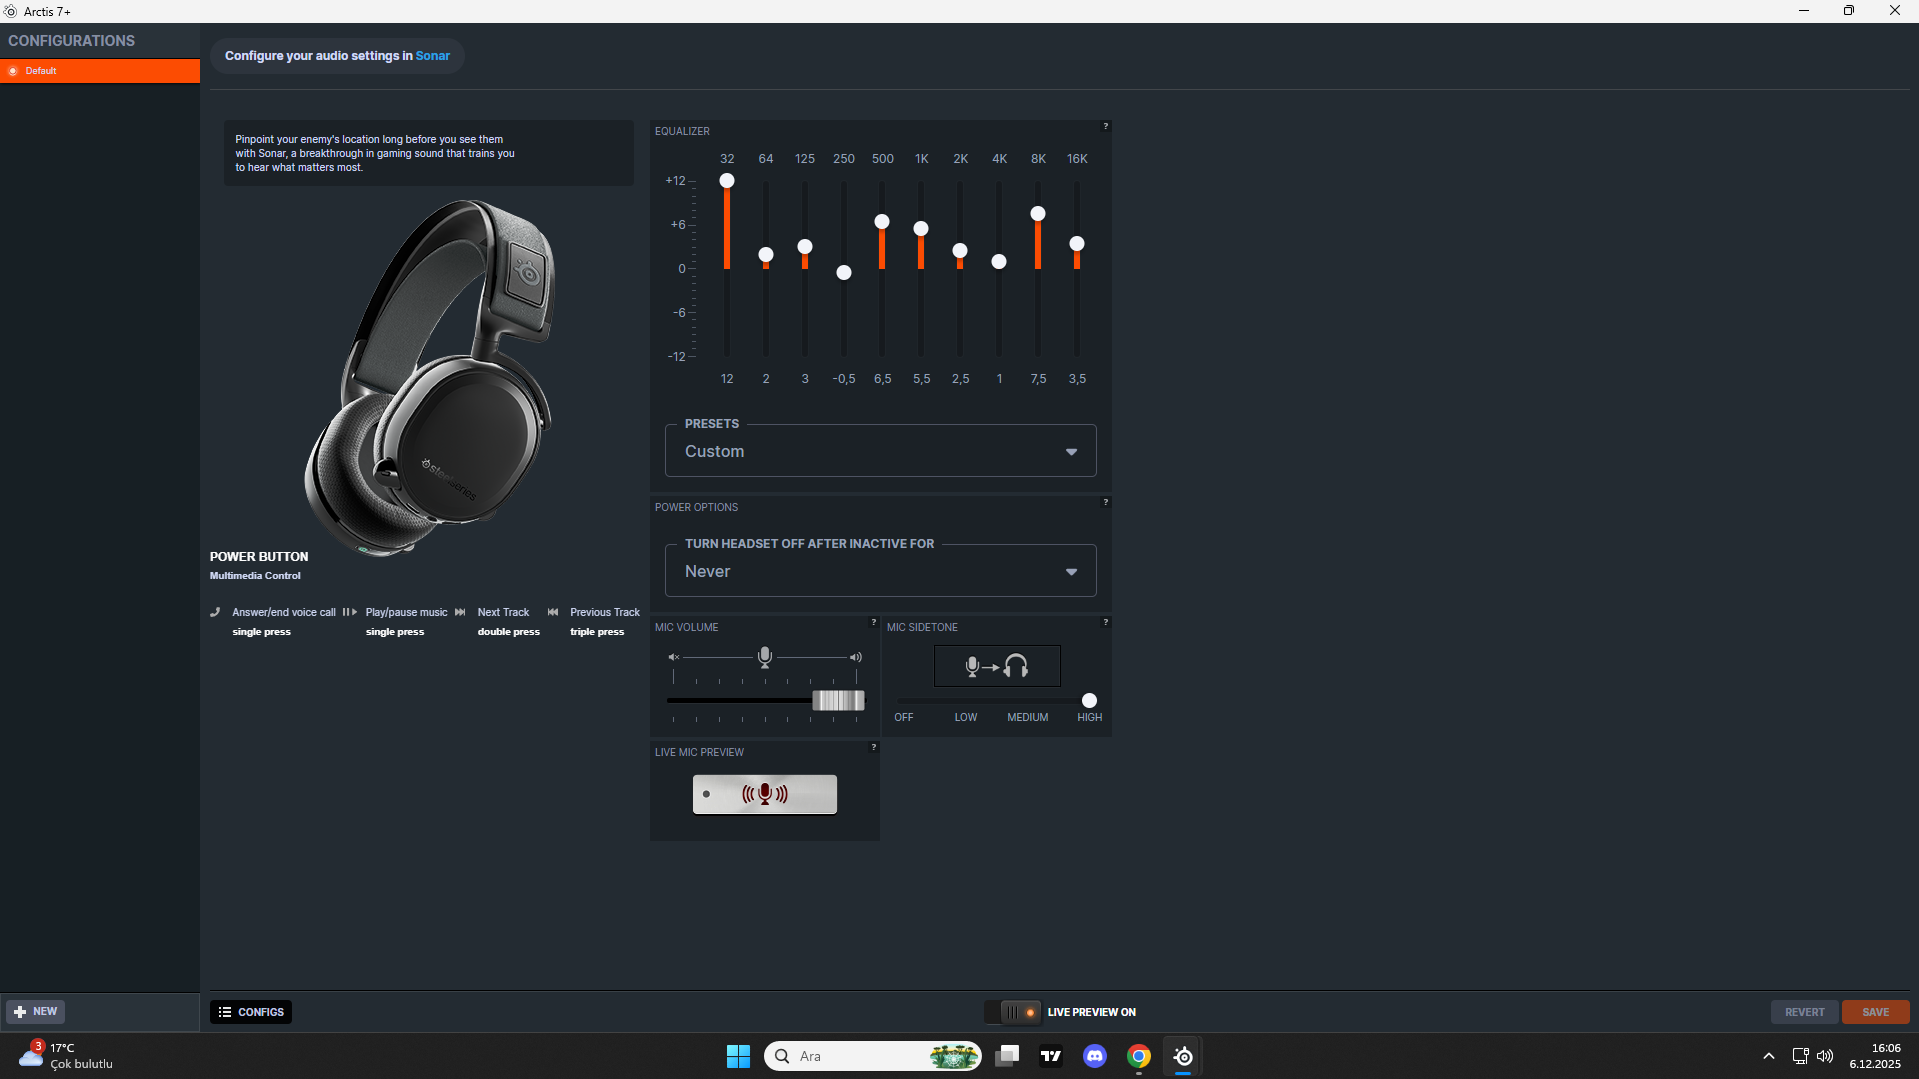Open the Windows Start menu
The image size is (1919, 1079).
tap(738, 1056)
